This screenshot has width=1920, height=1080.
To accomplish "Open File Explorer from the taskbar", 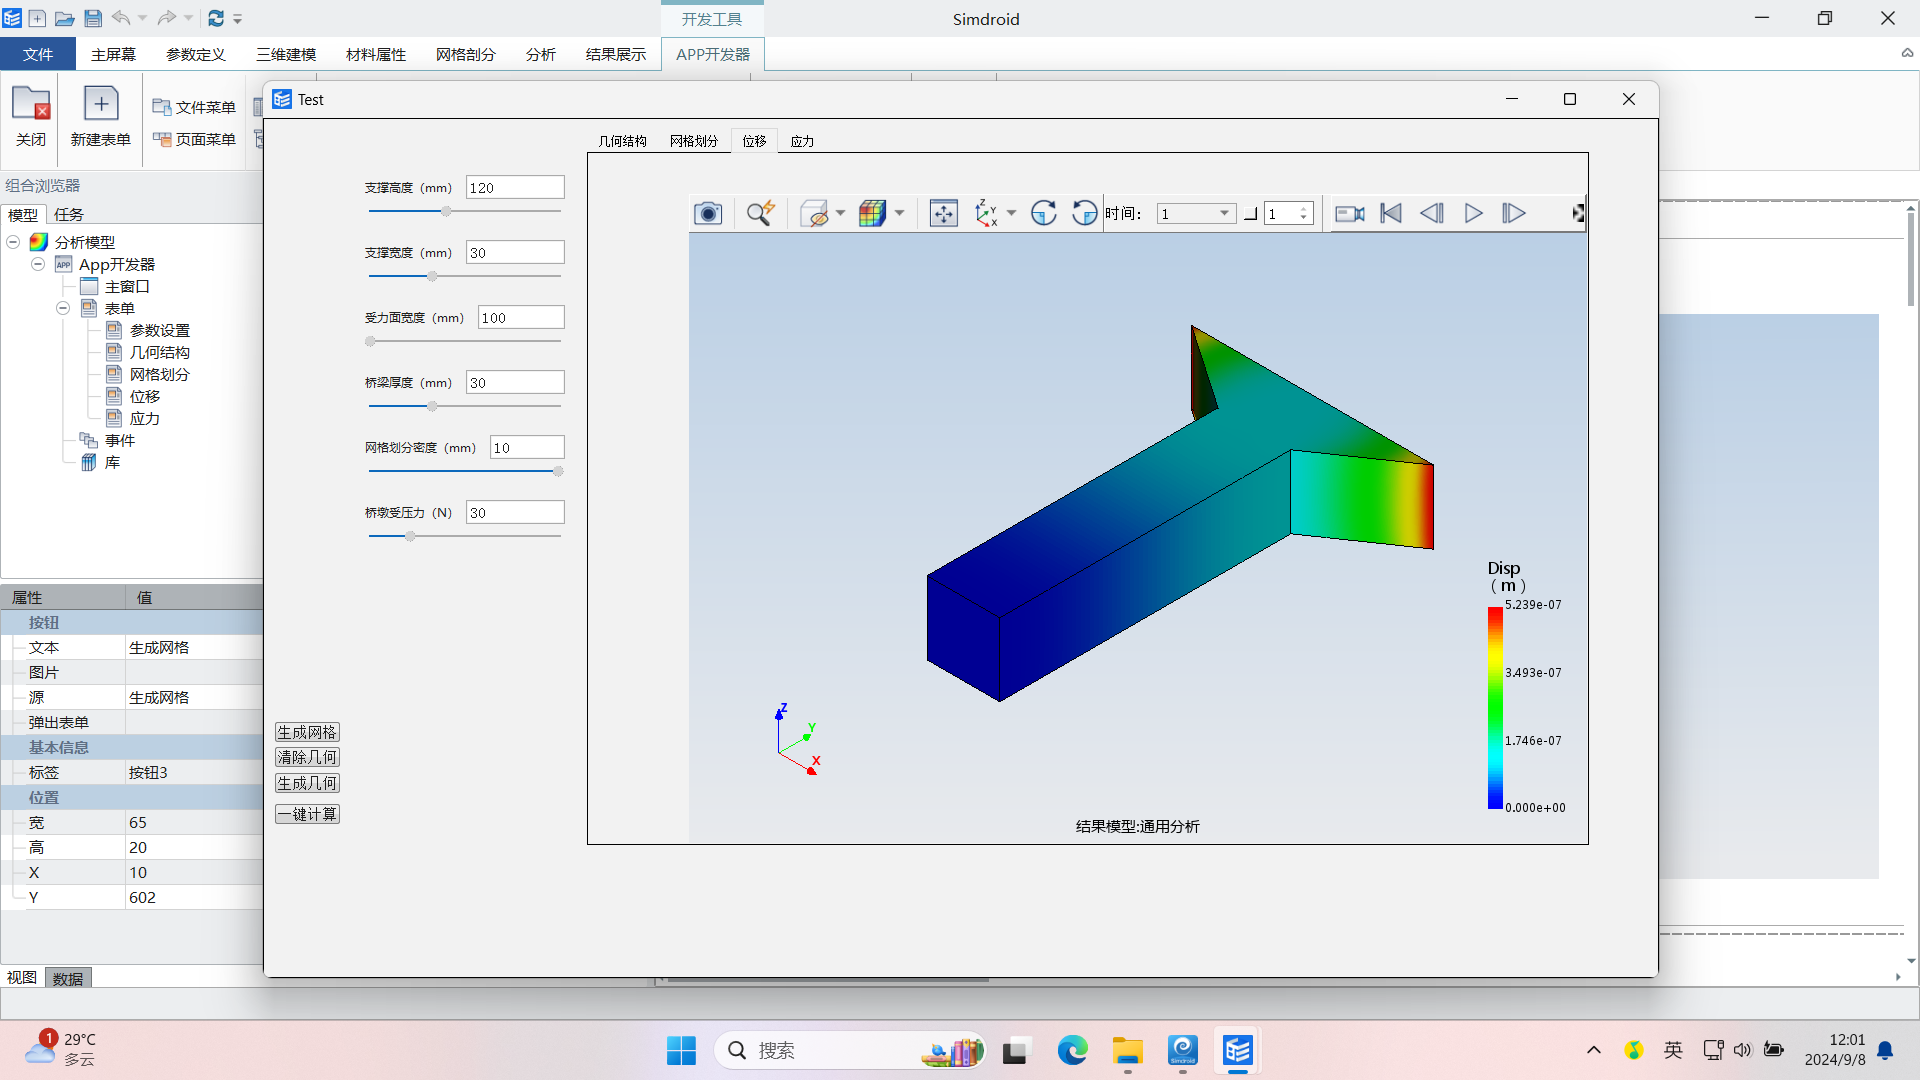I will [1128, 1050].
